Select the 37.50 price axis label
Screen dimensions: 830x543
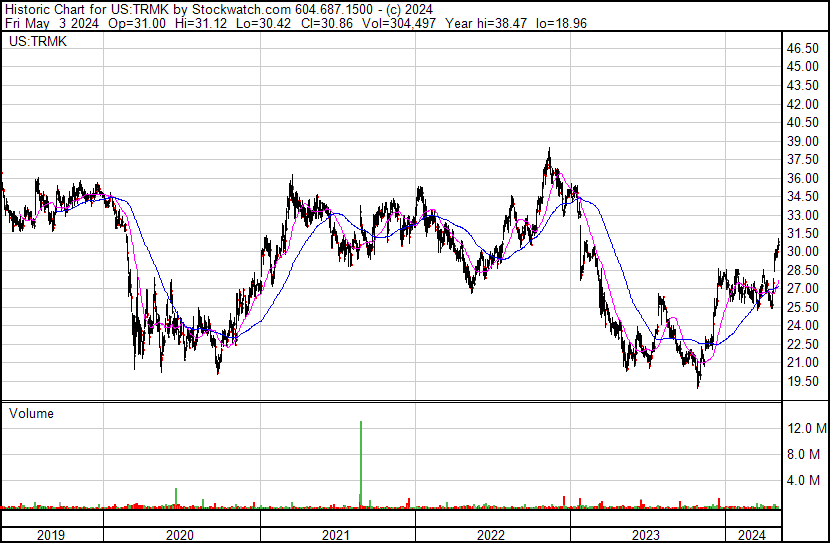(x=803, y=159)
